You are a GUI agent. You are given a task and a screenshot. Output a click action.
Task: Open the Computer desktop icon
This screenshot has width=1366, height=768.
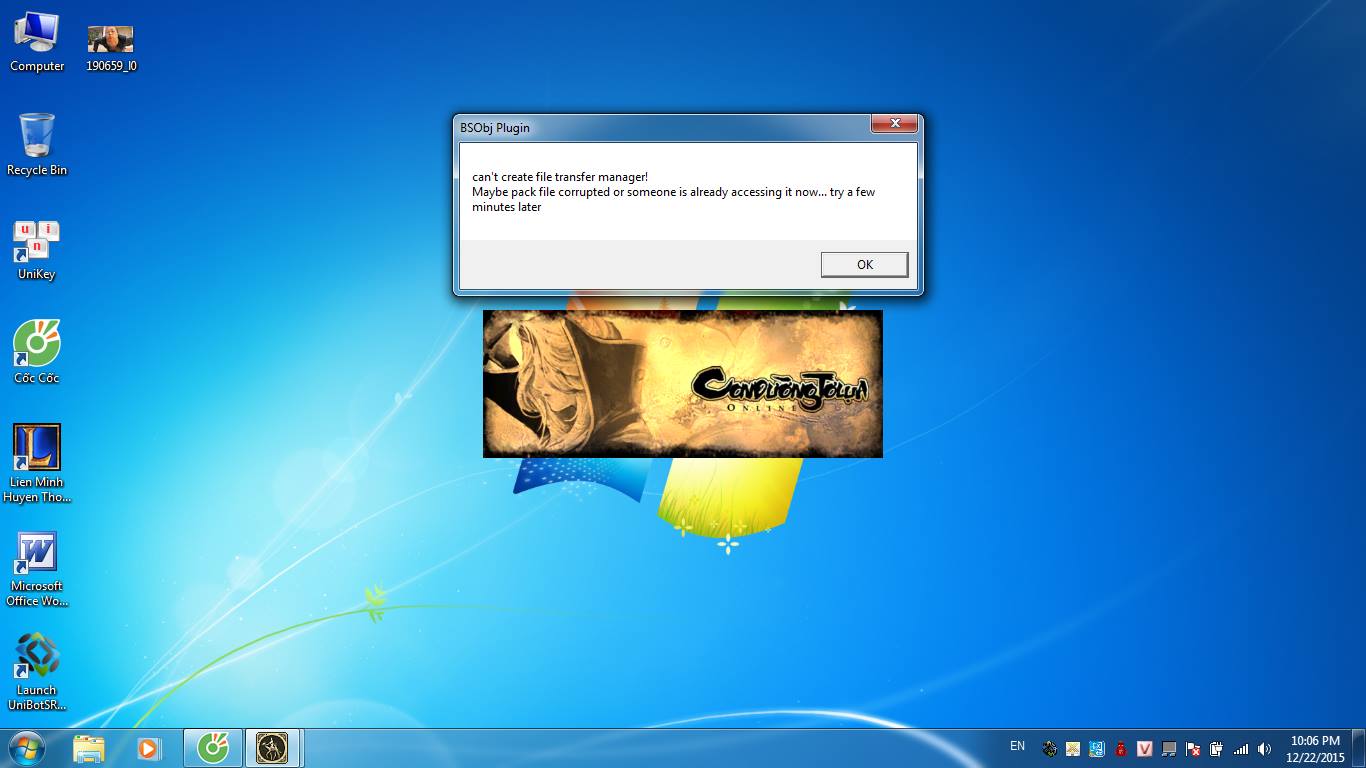coord(37,42)
